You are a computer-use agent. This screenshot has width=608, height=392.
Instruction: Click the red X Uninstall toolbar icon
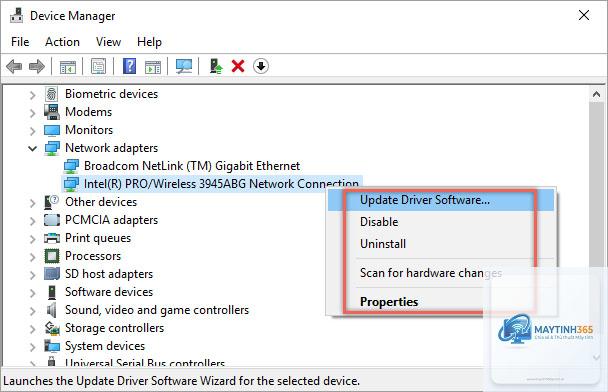(238, 66)
